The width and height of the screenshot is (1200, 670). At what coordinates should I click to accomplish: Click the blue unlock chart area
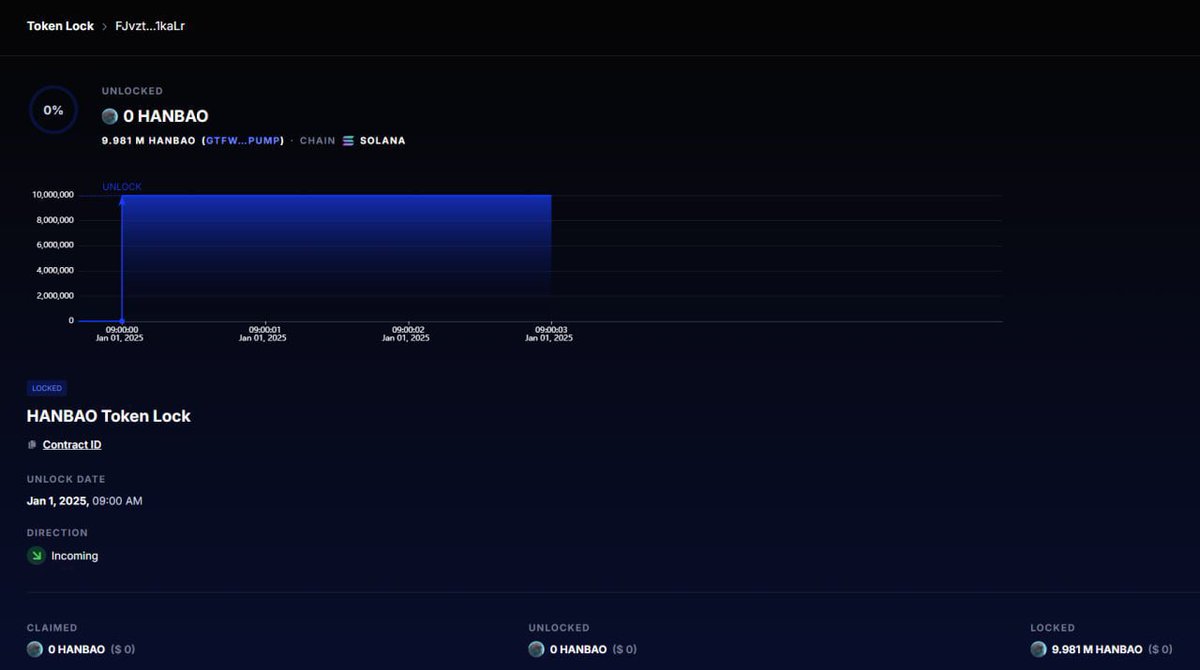pyautogui.click(x=336, y=257)
